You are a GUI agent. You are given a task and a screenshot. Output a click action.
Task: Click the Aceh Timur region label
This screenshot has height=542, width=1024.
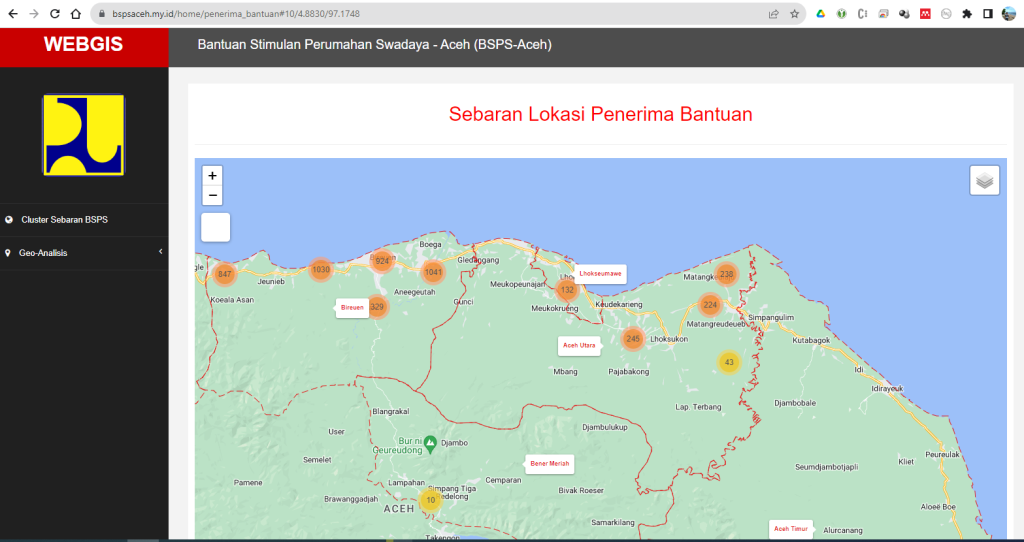coord(791,529)
